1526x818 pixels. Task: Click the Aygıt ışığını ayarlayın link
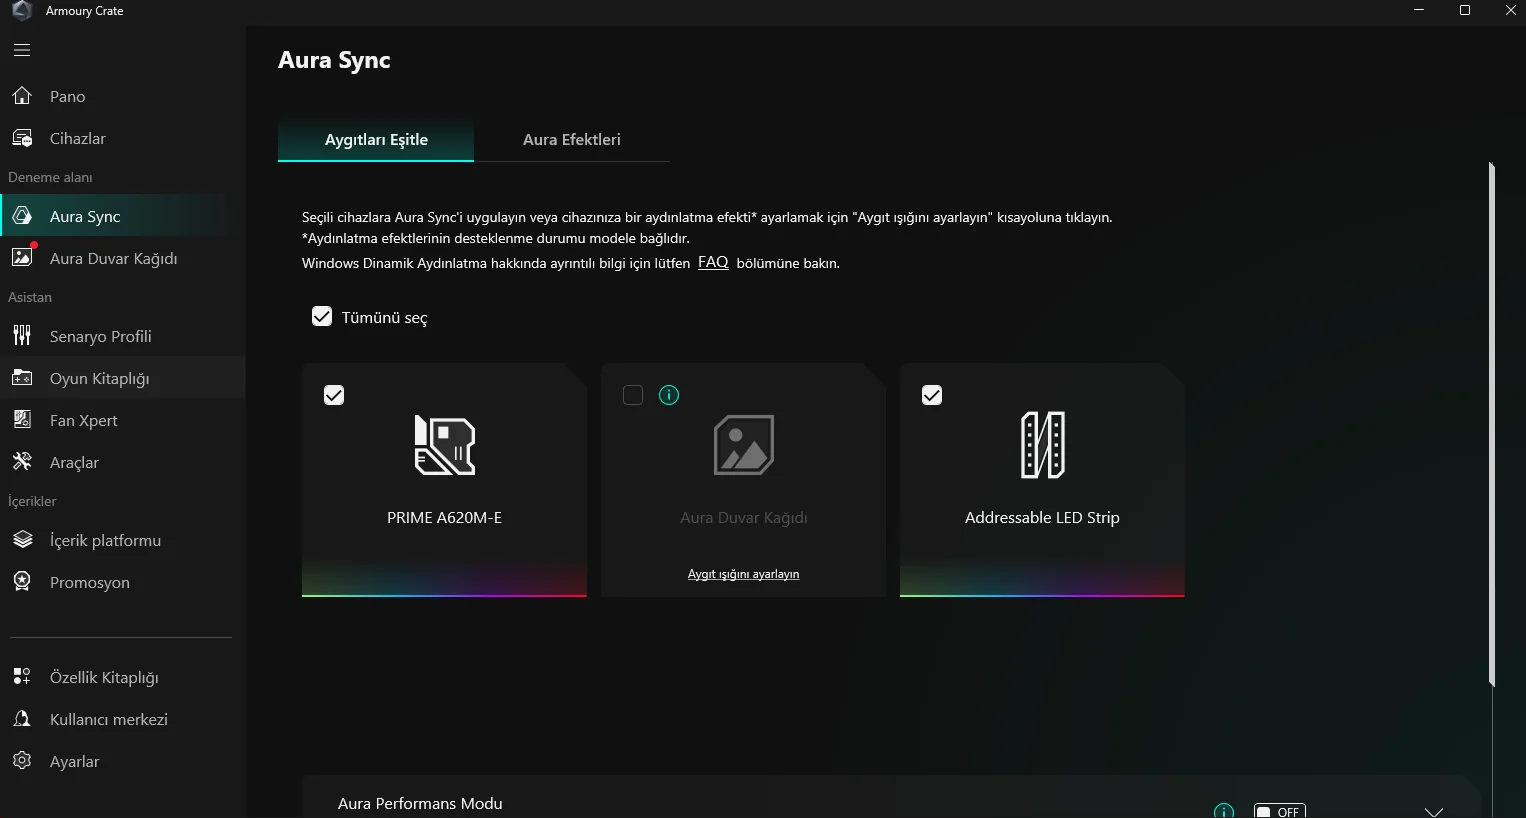pyautogui.click(x=743, y=574)
